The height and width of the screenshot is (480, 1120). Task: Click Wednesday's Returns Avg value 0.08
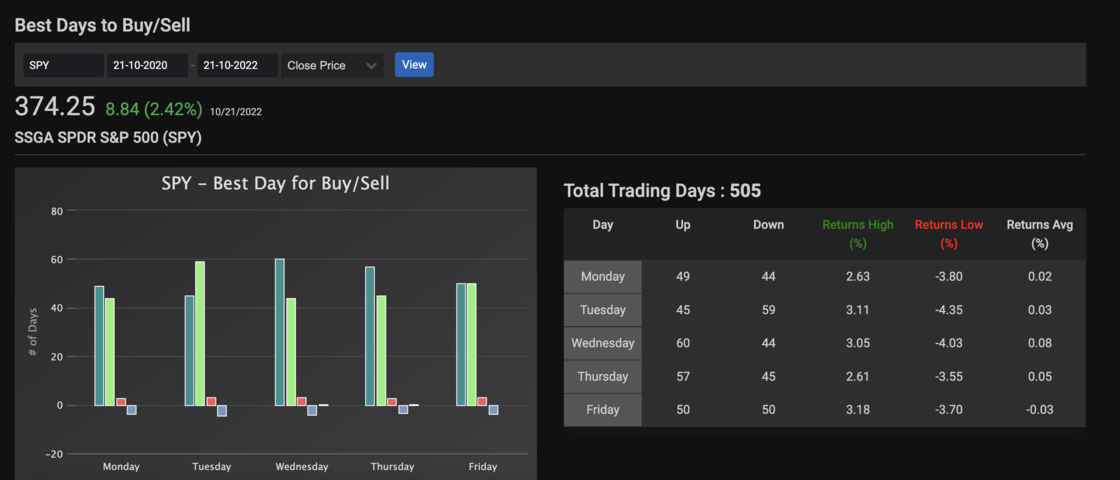pyautogui.click(x=1040, y=343)
